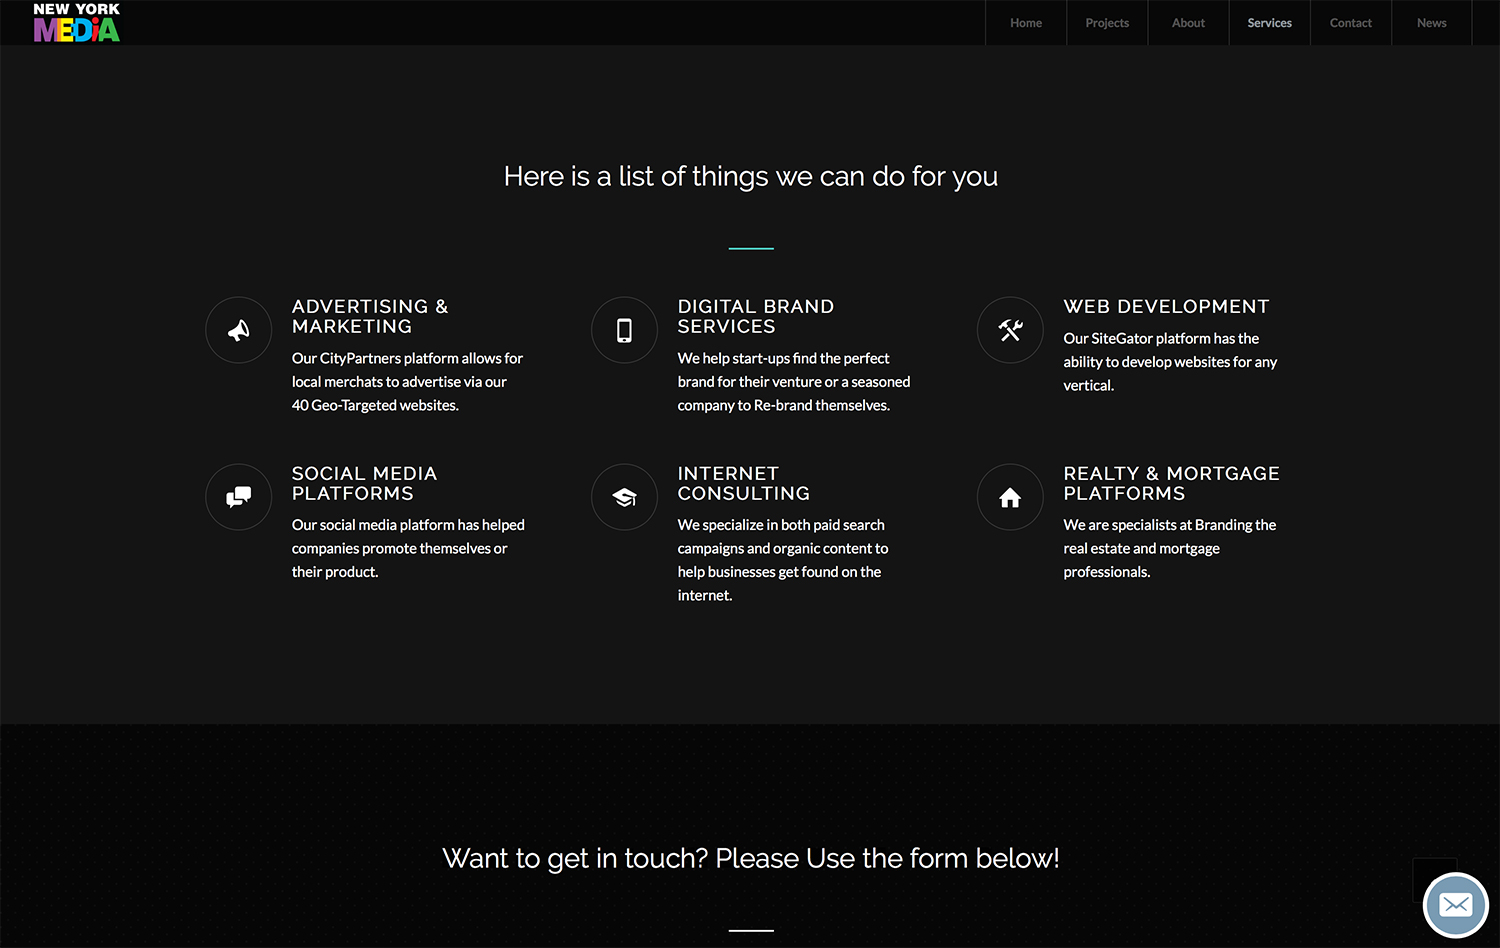Click the Realty & Mortgage Platforms heading

tap(1172, 483)
